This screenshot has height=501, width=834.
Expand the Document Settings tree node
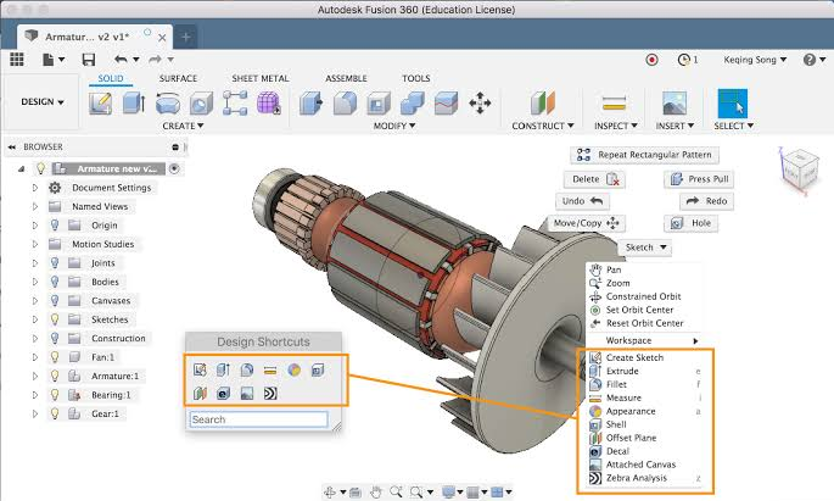point(35,188)
